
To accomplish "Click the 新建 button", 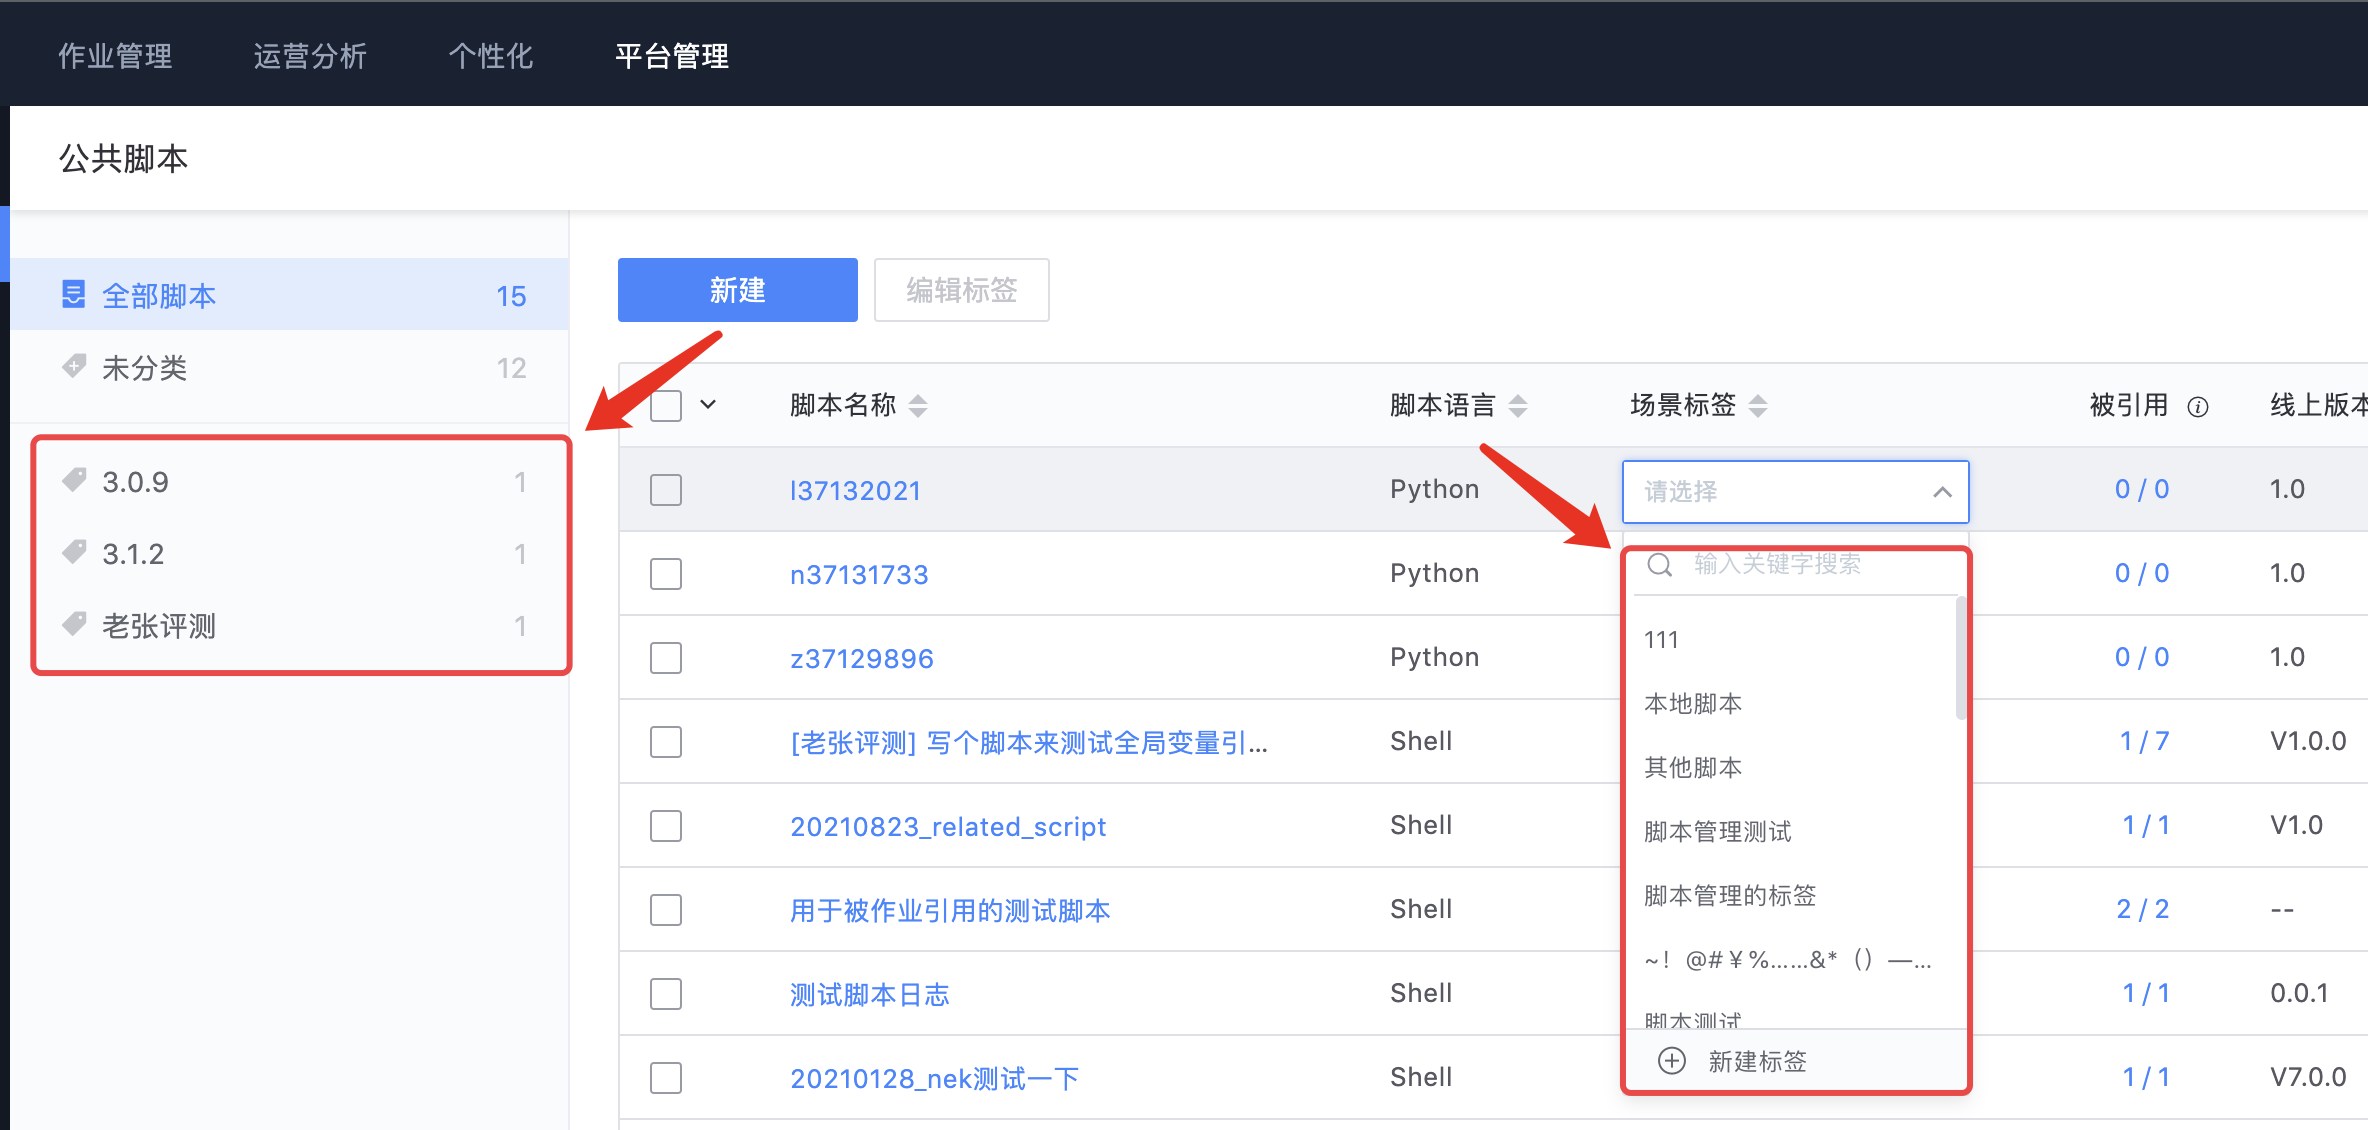I will 737,290.
